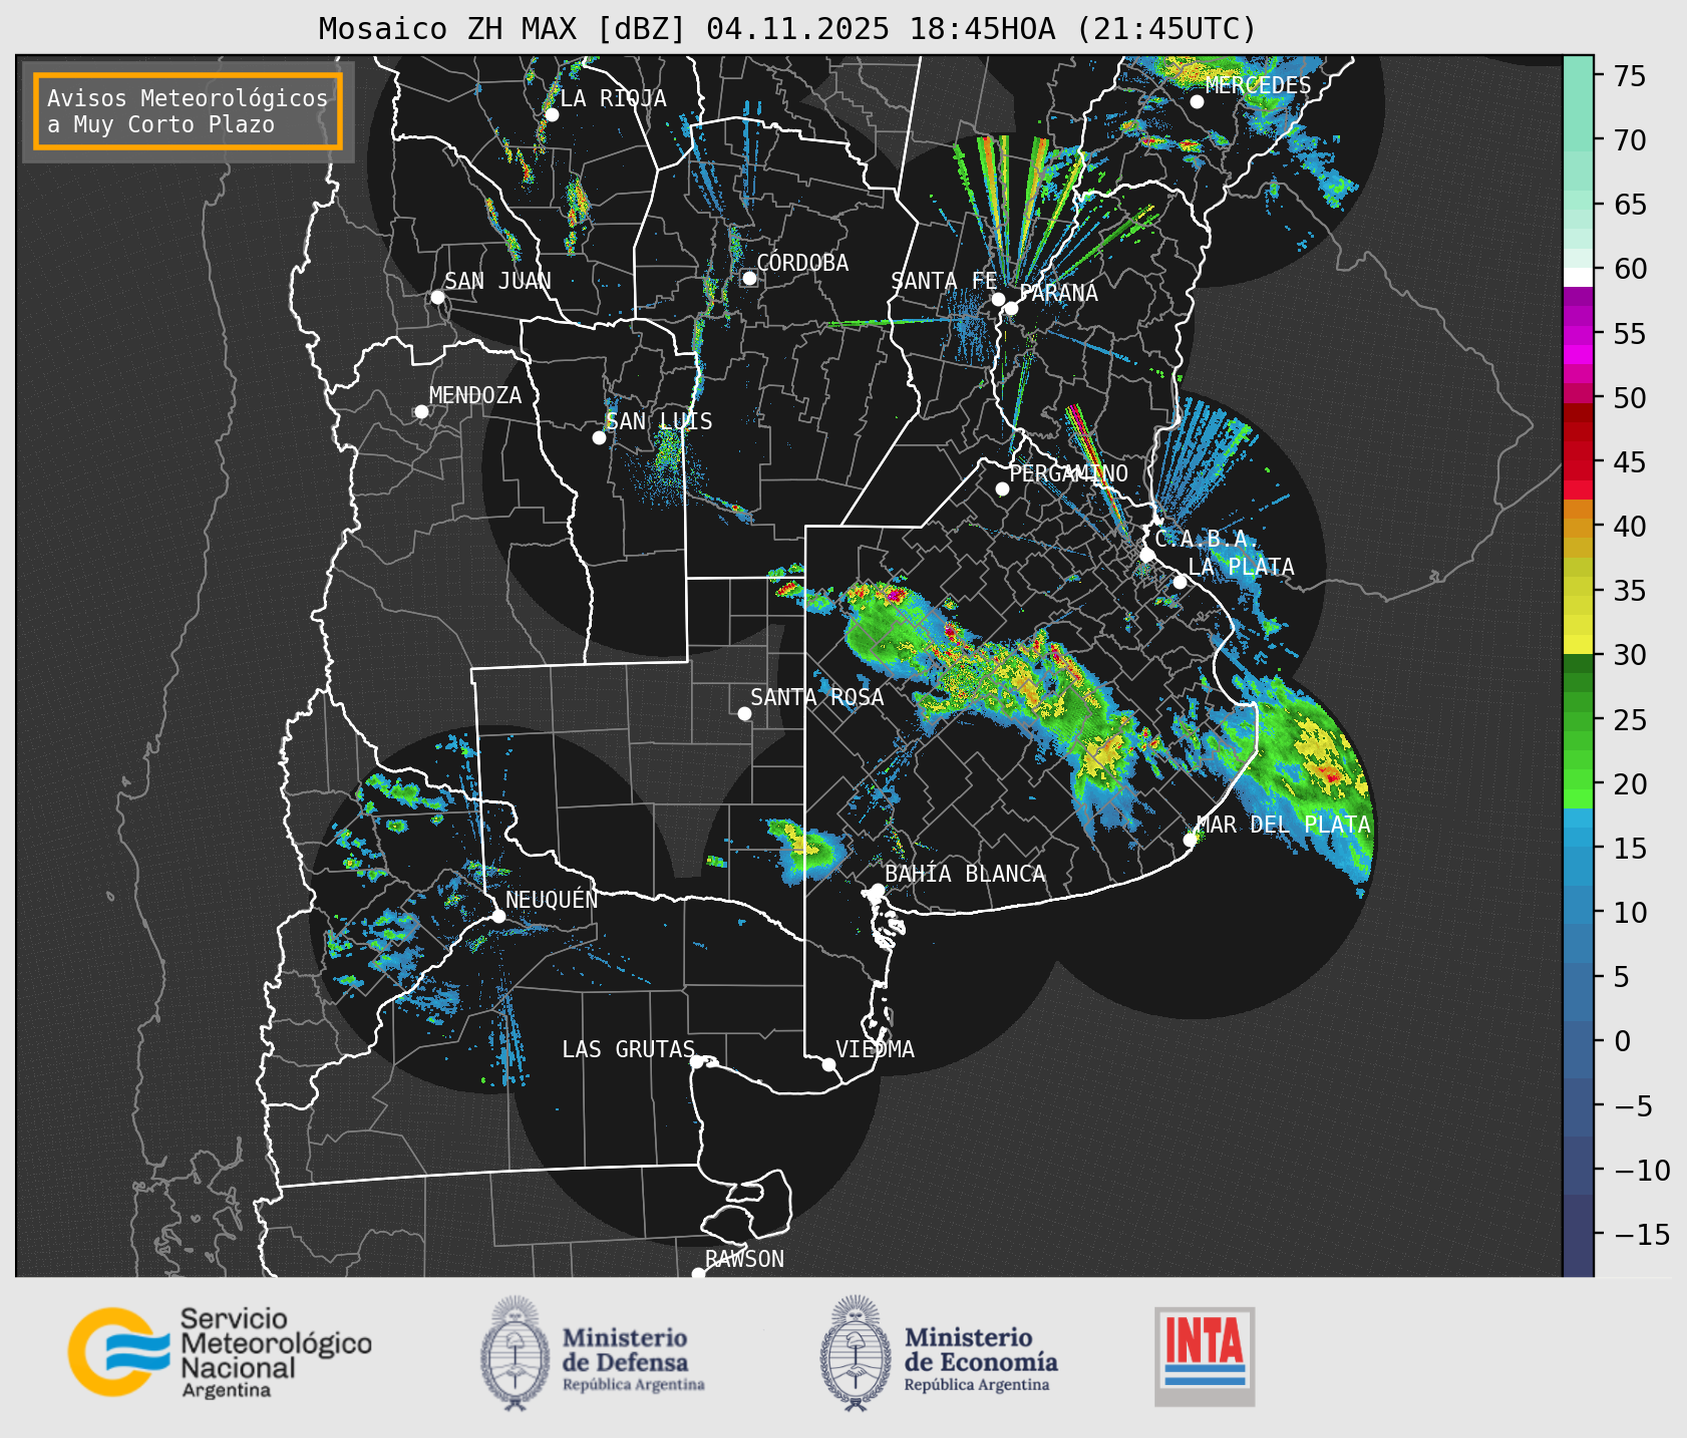Screen dimensions: 1687x1438
Task: Select the Mendoza city marker dot
Action: click(x=421, y=412)
